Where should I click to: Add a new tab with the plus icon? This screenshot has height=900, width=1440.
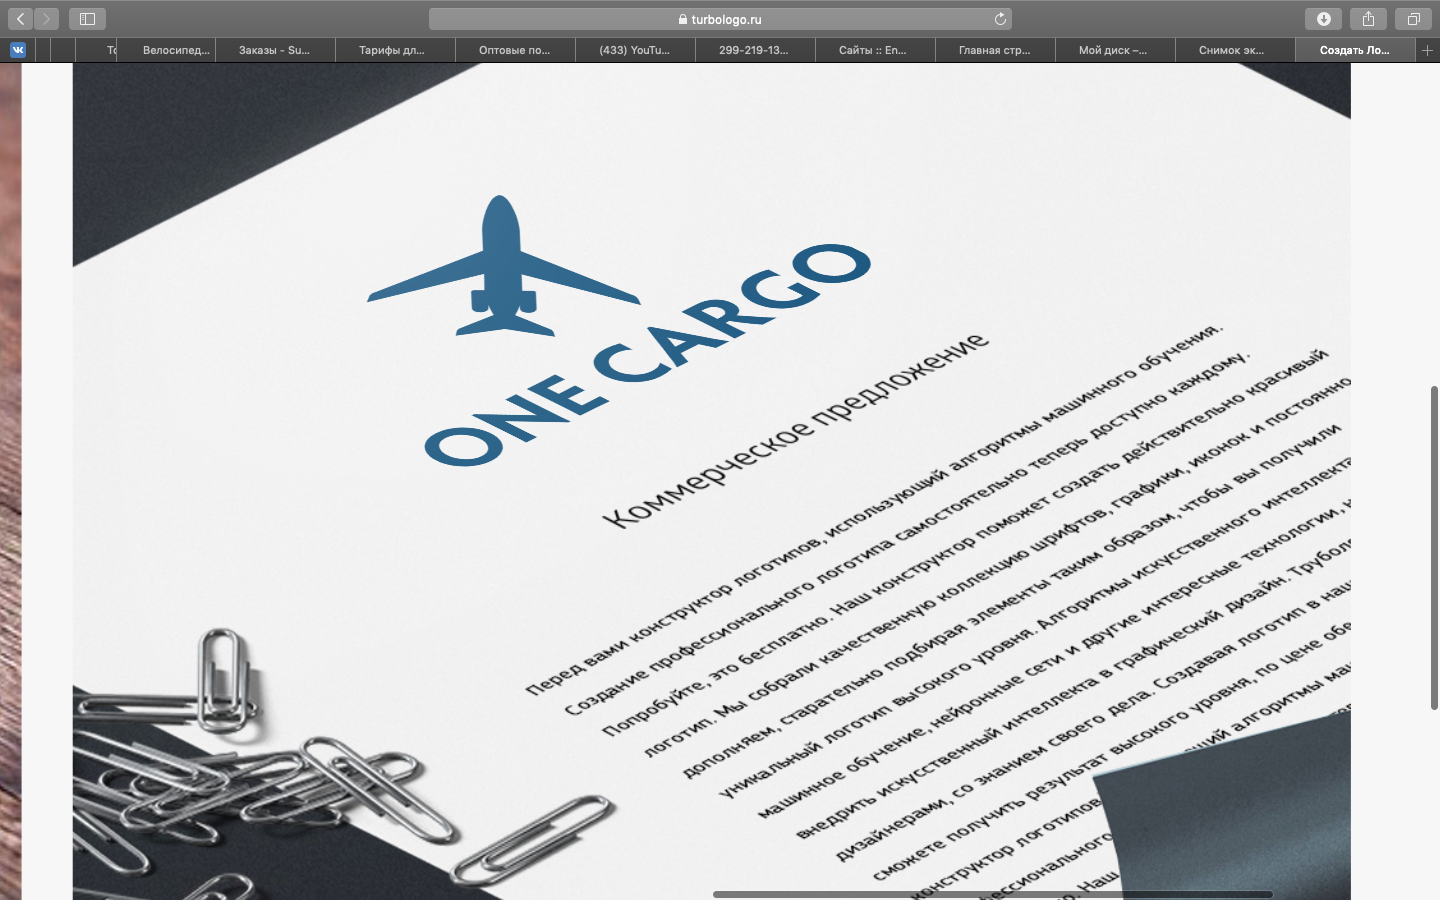click(x=1427, y=50)
